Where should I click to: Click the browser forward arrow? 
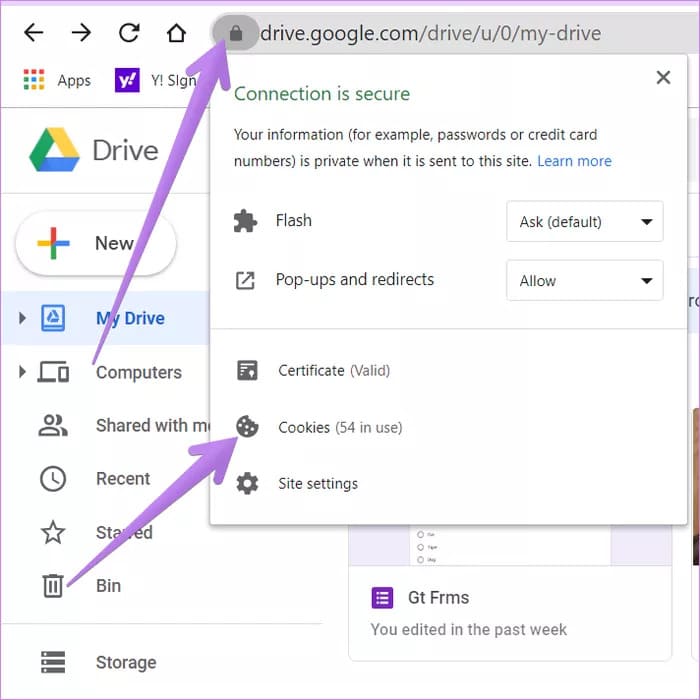(x=81, y=33)
